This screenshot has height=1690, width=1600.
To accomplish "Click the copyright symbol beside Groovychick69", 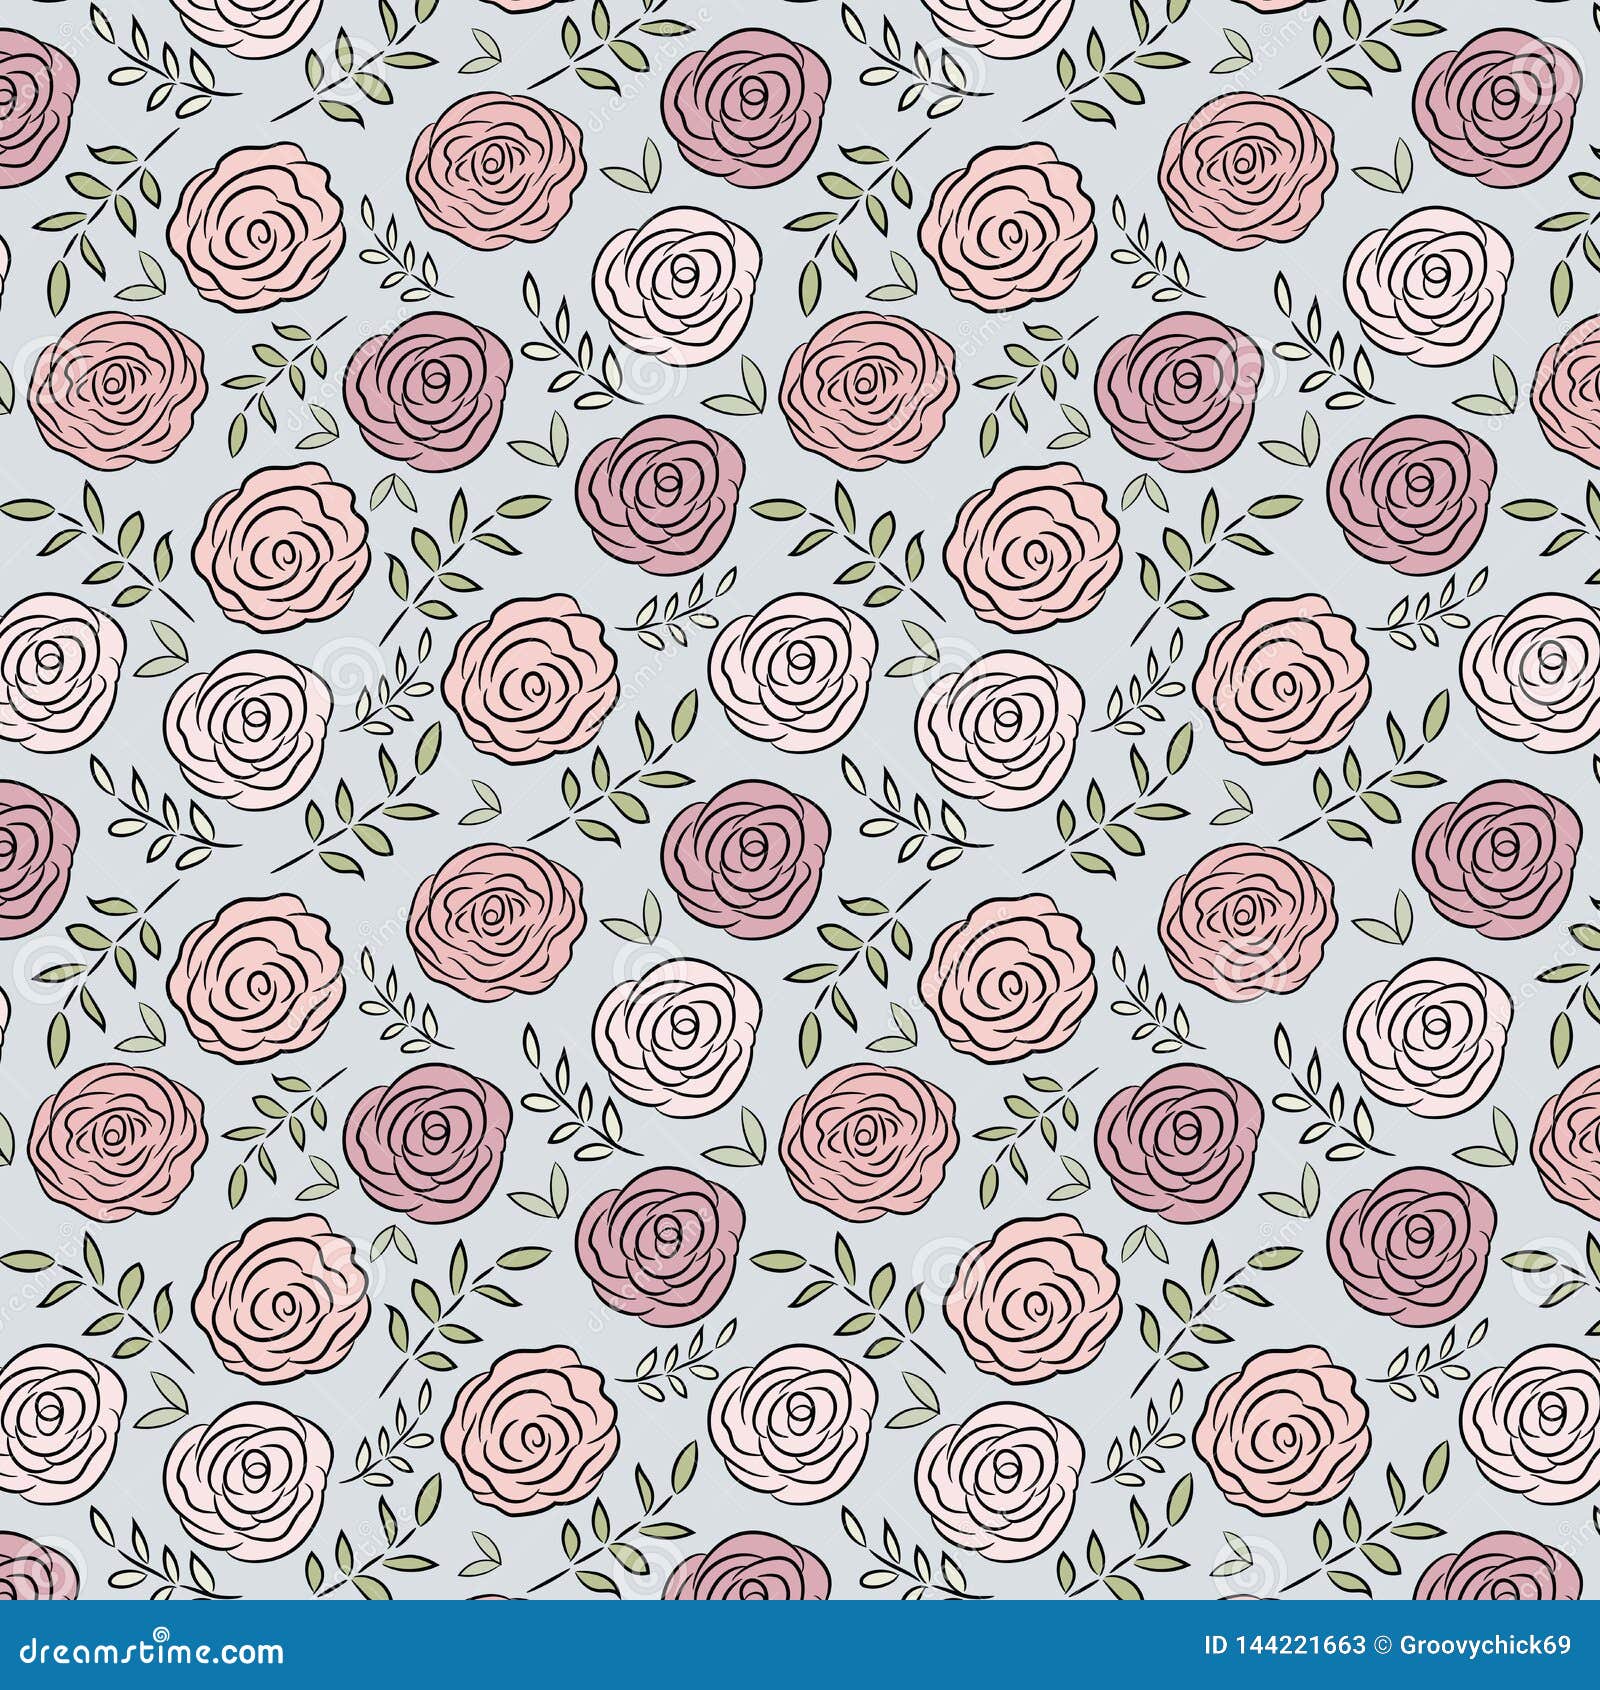I will 1383,1646.
